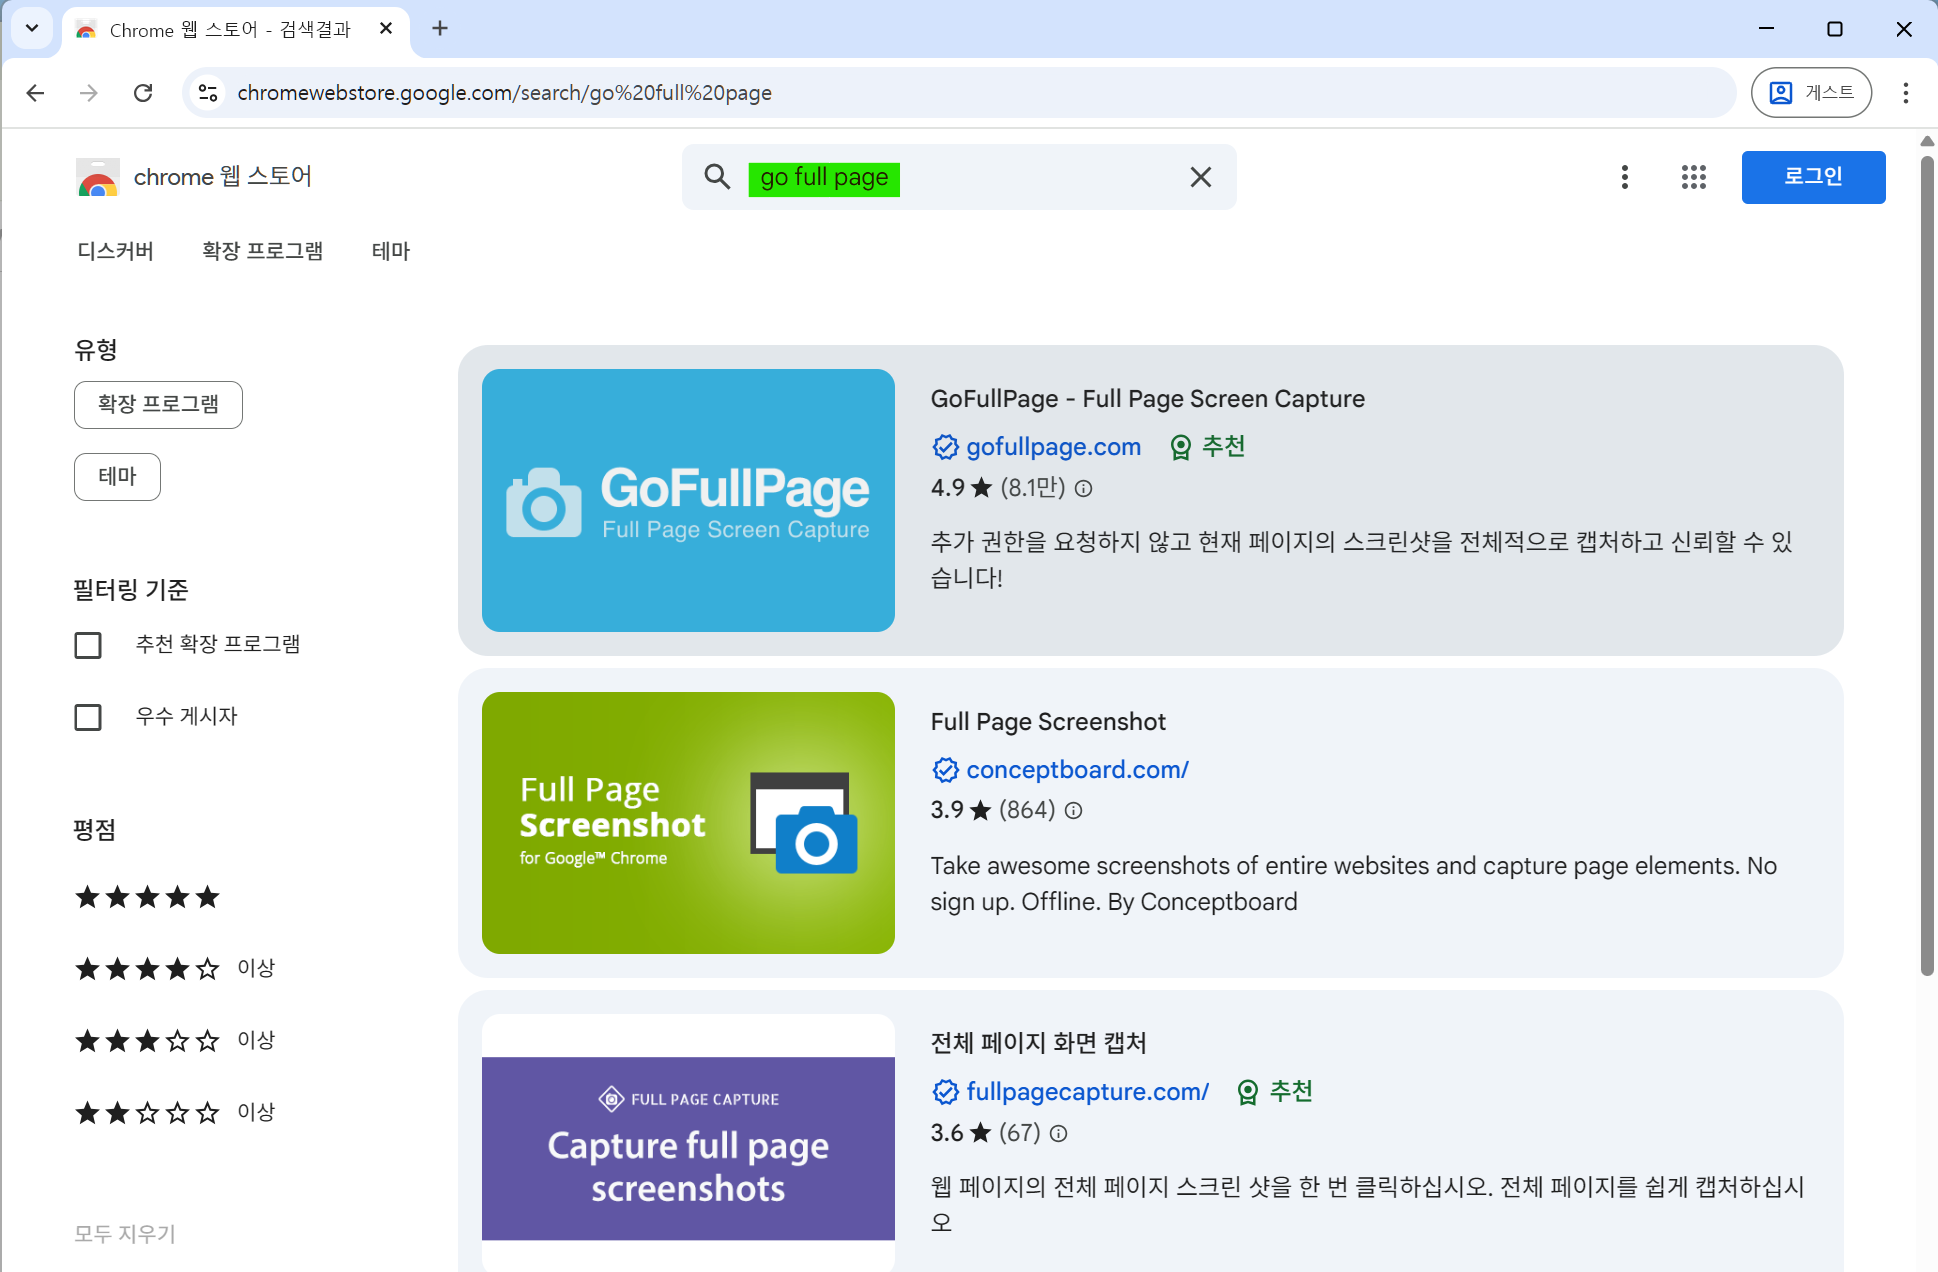Viewport: 1938px width, 1272px height.
Task: Open 게스트 profile menu
Action: pos(1811,93)
